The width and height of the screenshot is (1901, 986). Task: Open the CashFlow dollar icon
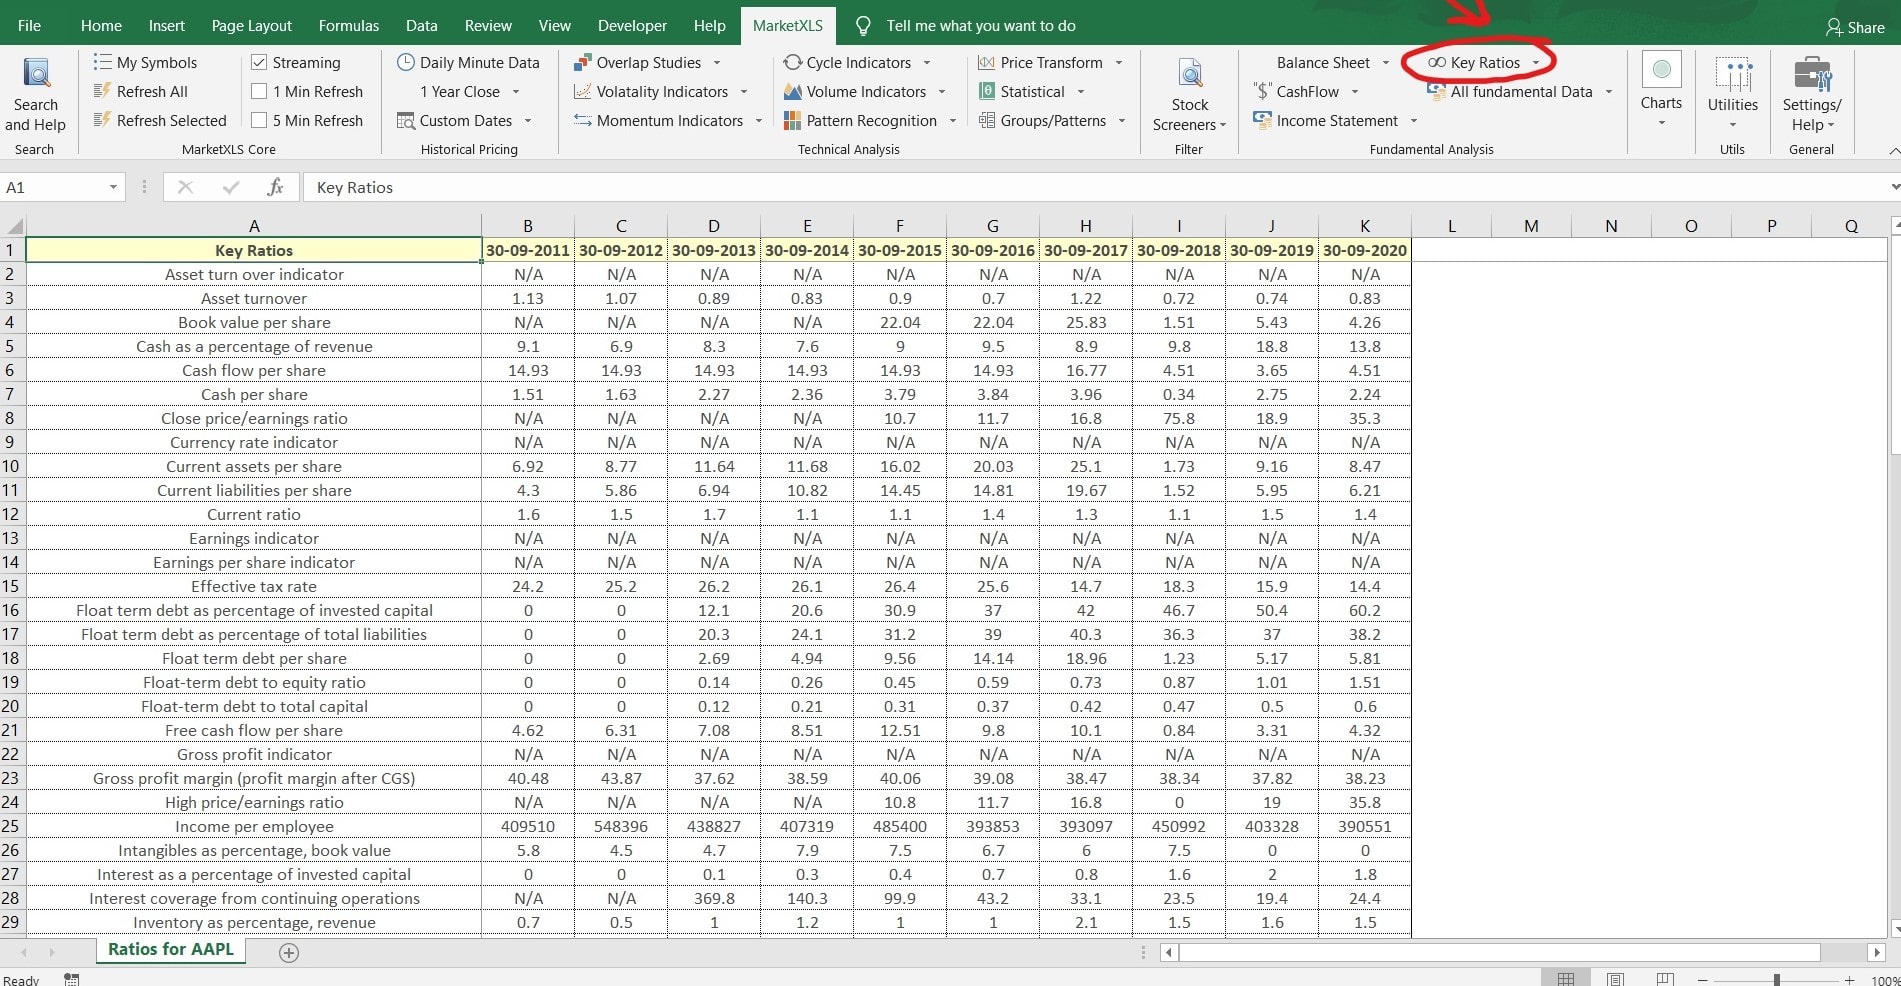point(1262,91)
